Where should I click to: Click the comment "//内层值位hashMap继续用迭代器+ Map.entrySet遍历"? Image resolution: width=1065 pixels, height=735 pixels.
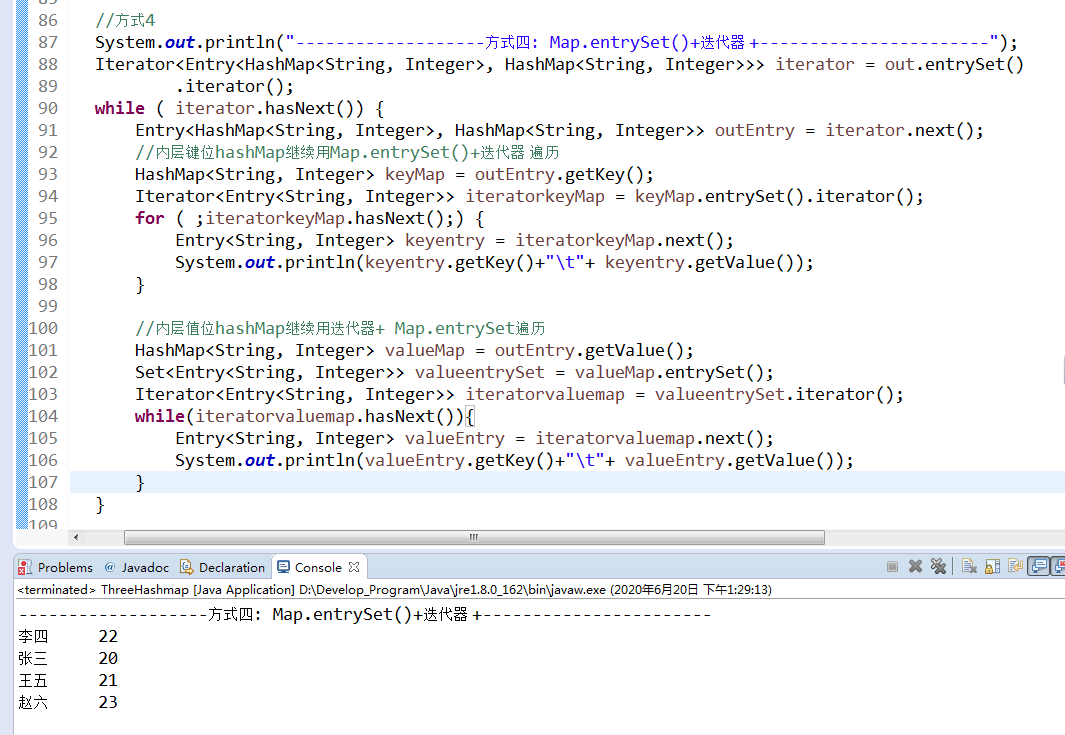pos(340,328)
